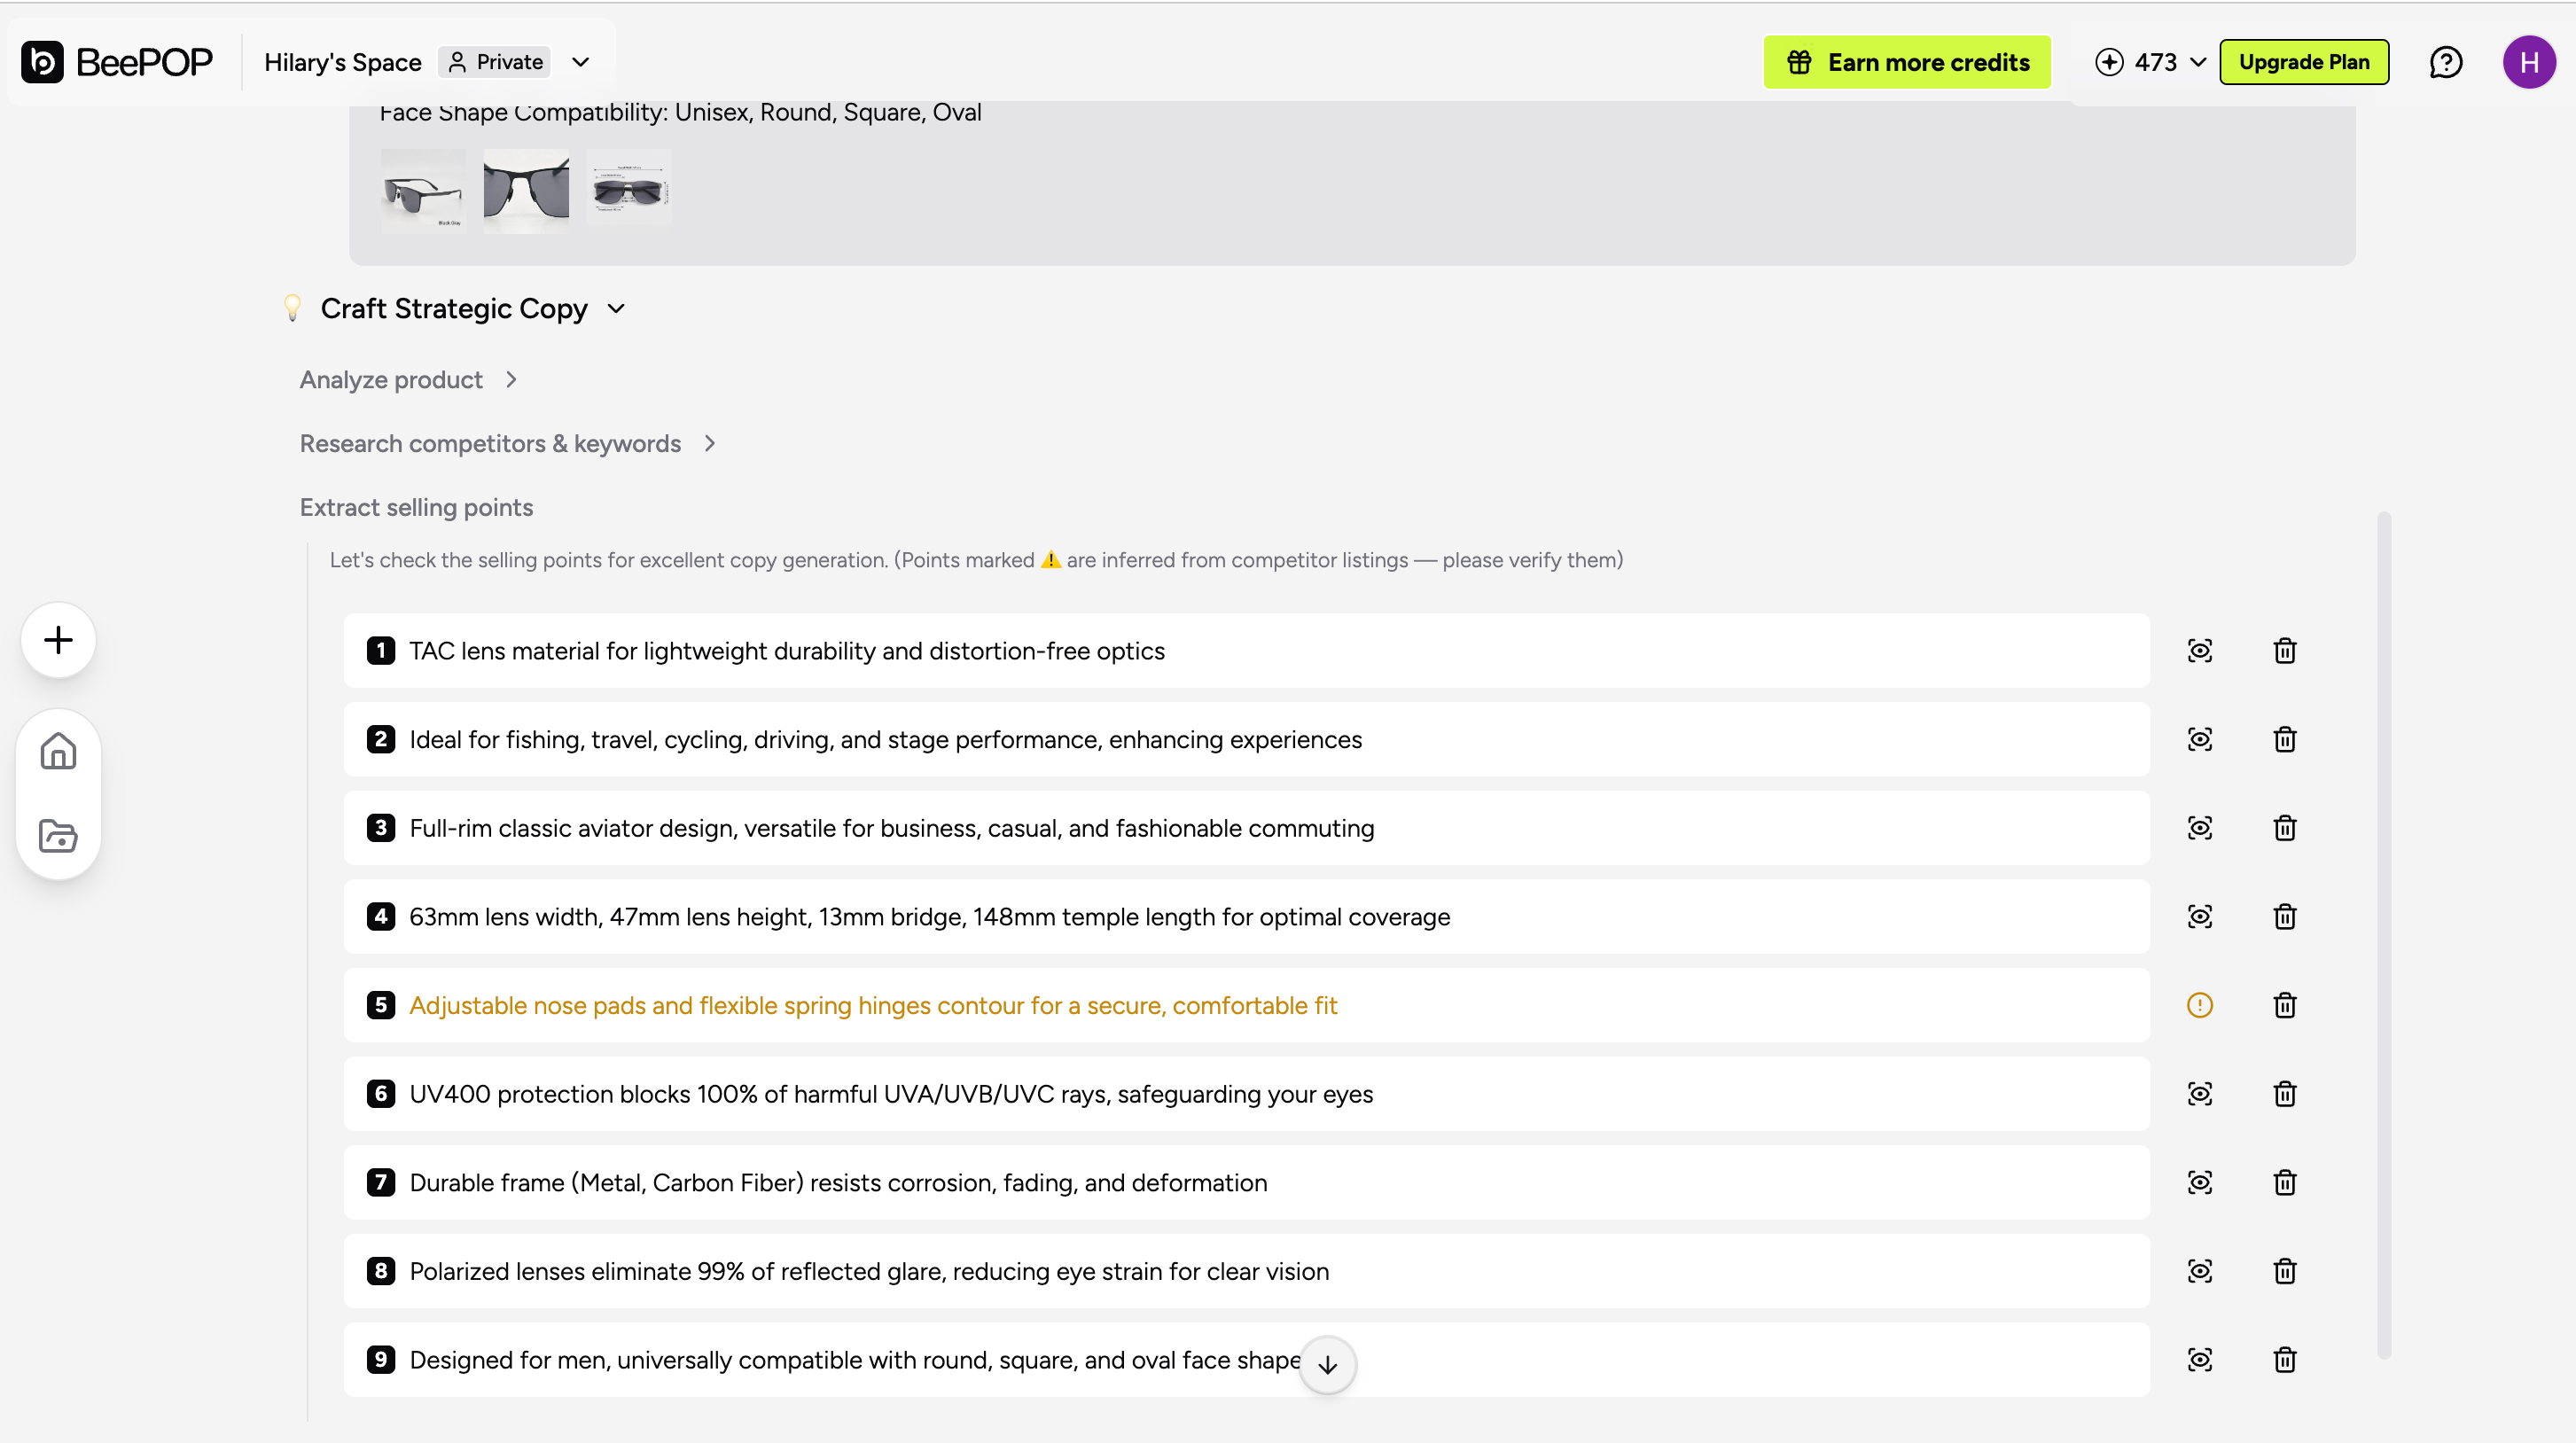The image size is (2576, 1443).
Task: Open the H user avatar menu
Action: point(2528,62)
